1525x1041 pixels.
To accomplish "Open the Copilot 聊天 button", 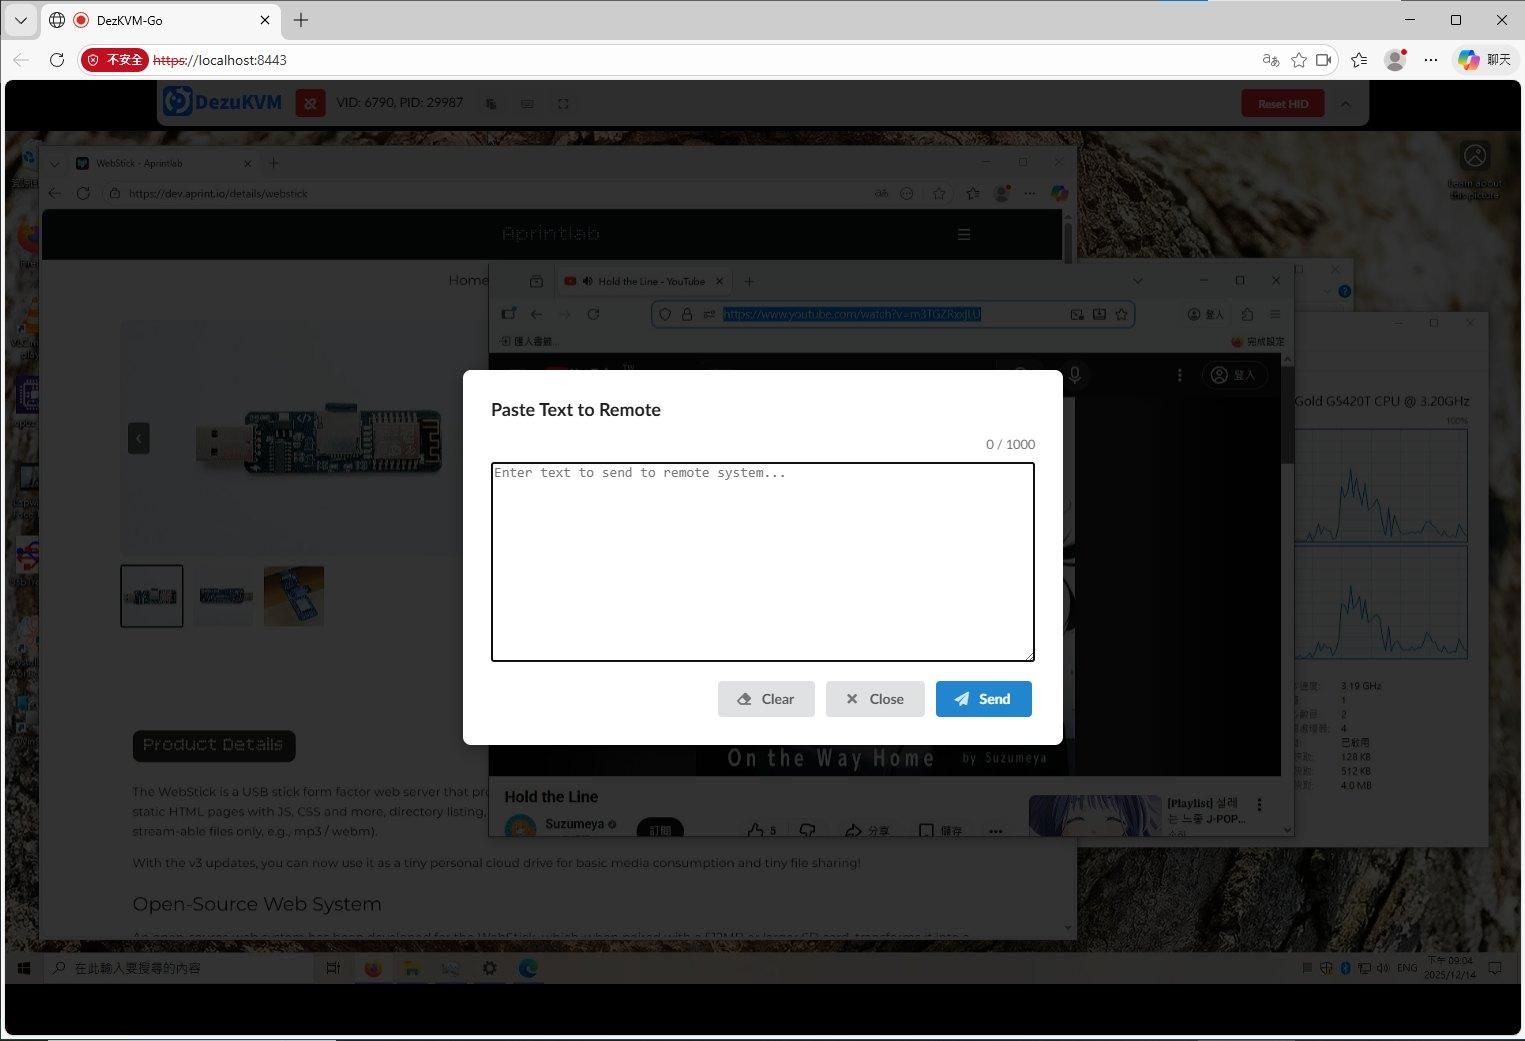I will 1484,60.
